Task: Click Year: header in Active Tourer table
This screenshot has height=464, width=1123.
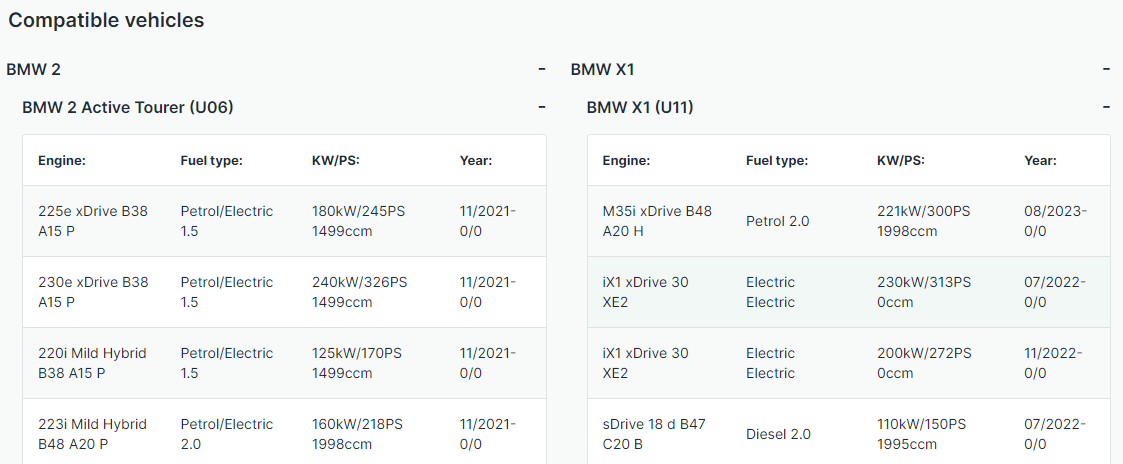Action: click(476, 160)
